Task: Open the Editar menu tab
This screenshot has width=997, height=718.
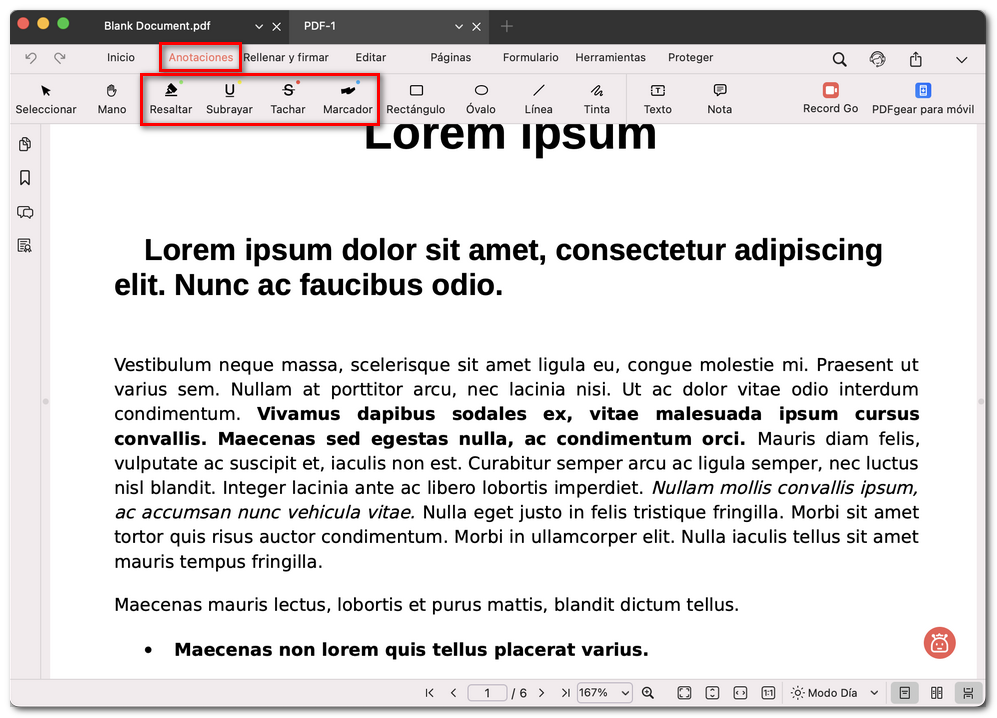Action: coord(371,58)
